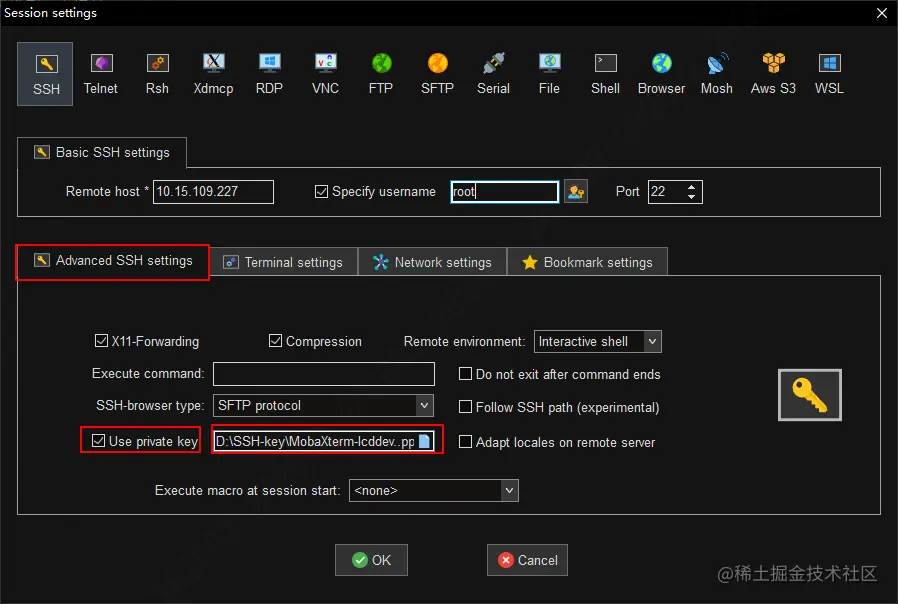Image resolution: width=898 pixels, height=604 pixels.
Task: Decrease the Port number with down arrow
Action: pos(691,196)
